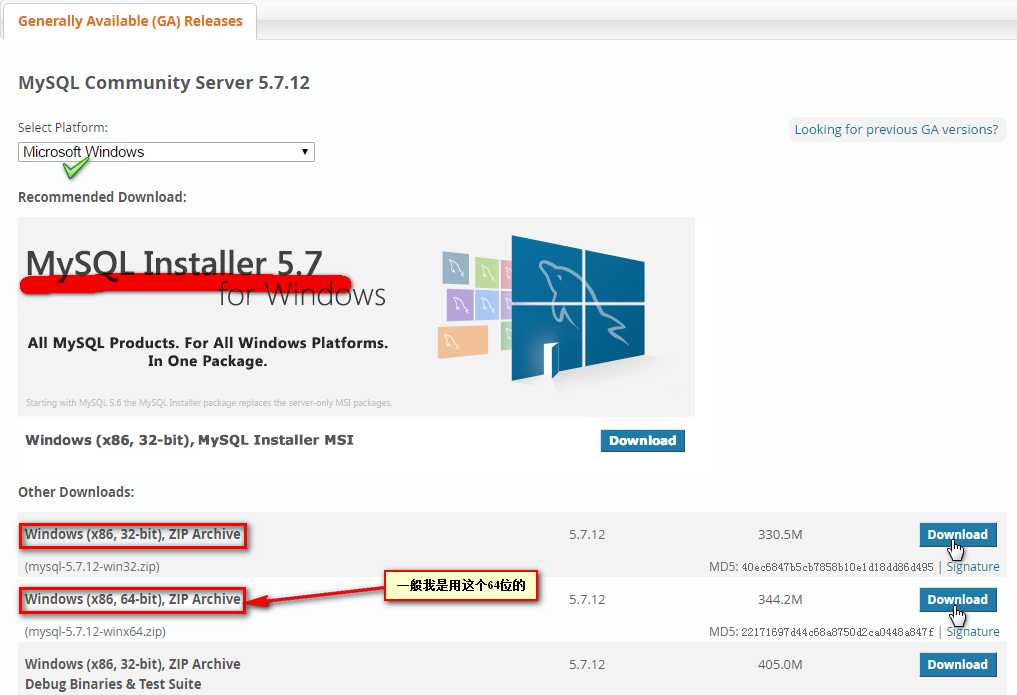Click the 'Other Downloads:' heading

76,492
